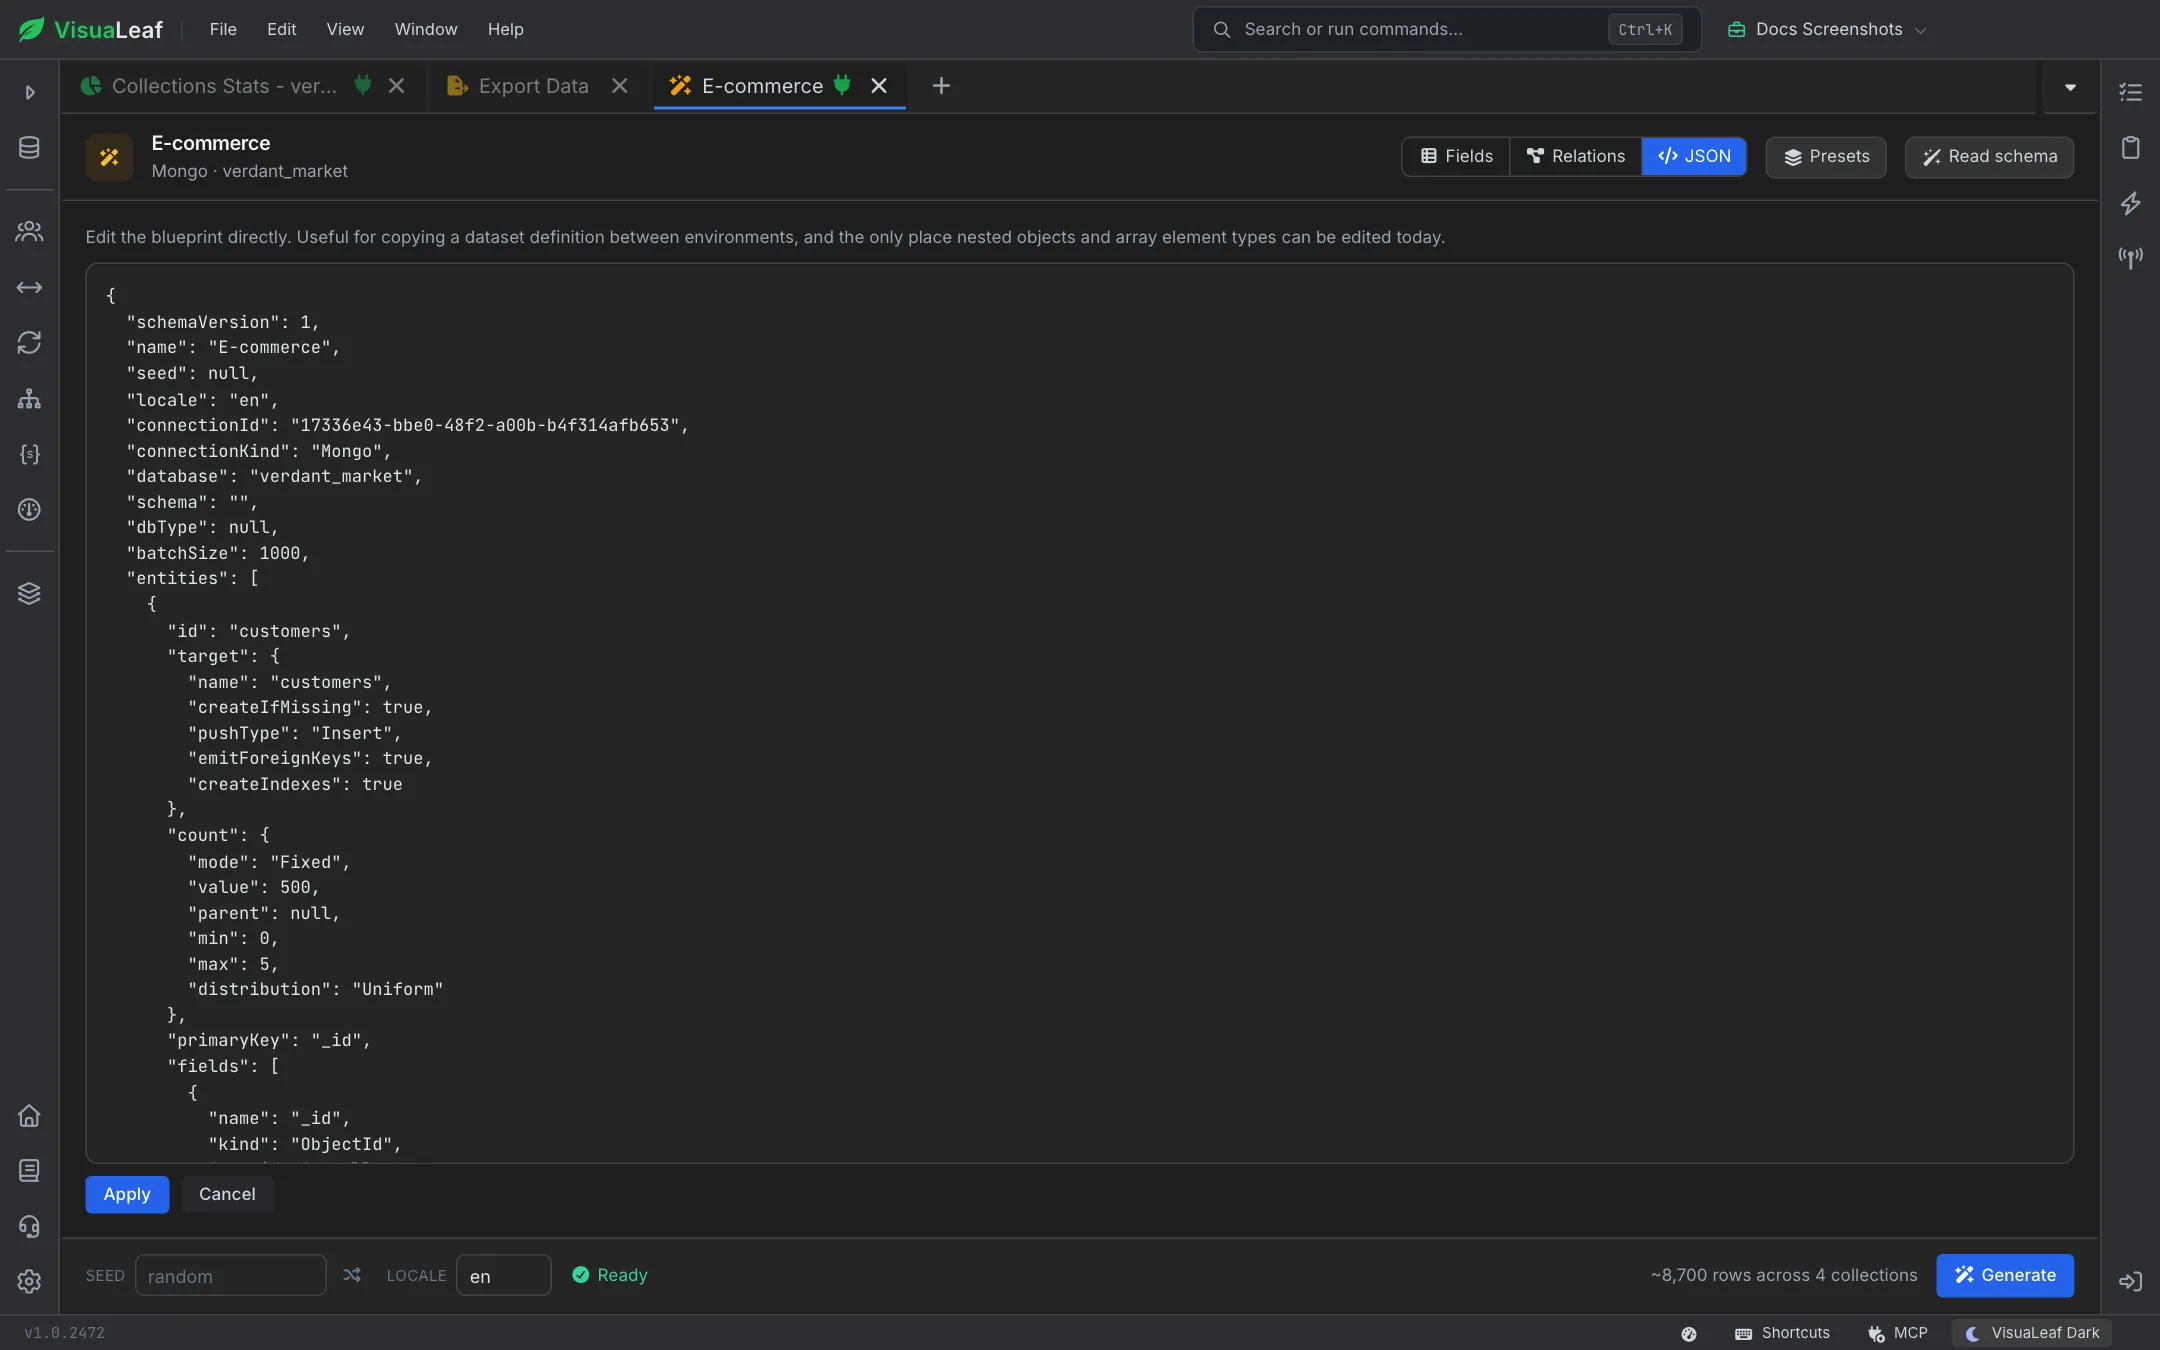Open the stacked layers icon in sidebar
This screenshot has width=2160, height=1350.
pos(29,594)
